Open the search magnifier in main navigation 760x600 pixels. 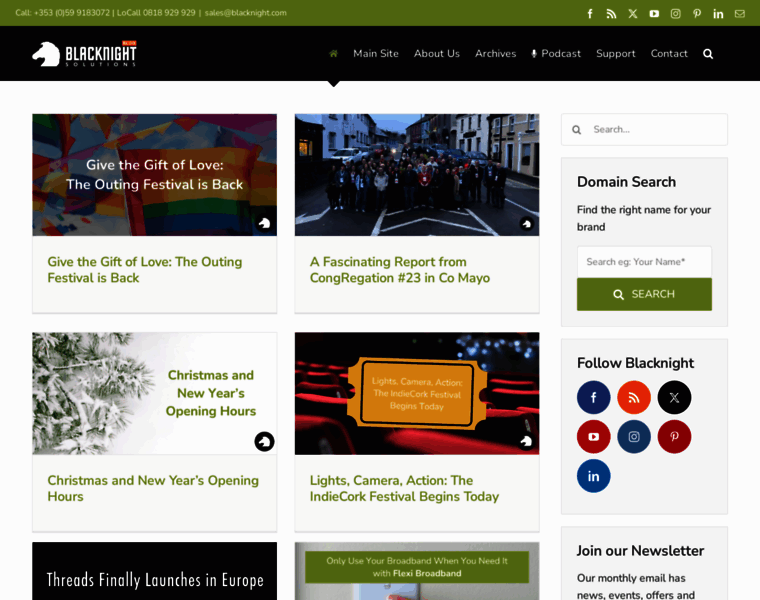708,54
